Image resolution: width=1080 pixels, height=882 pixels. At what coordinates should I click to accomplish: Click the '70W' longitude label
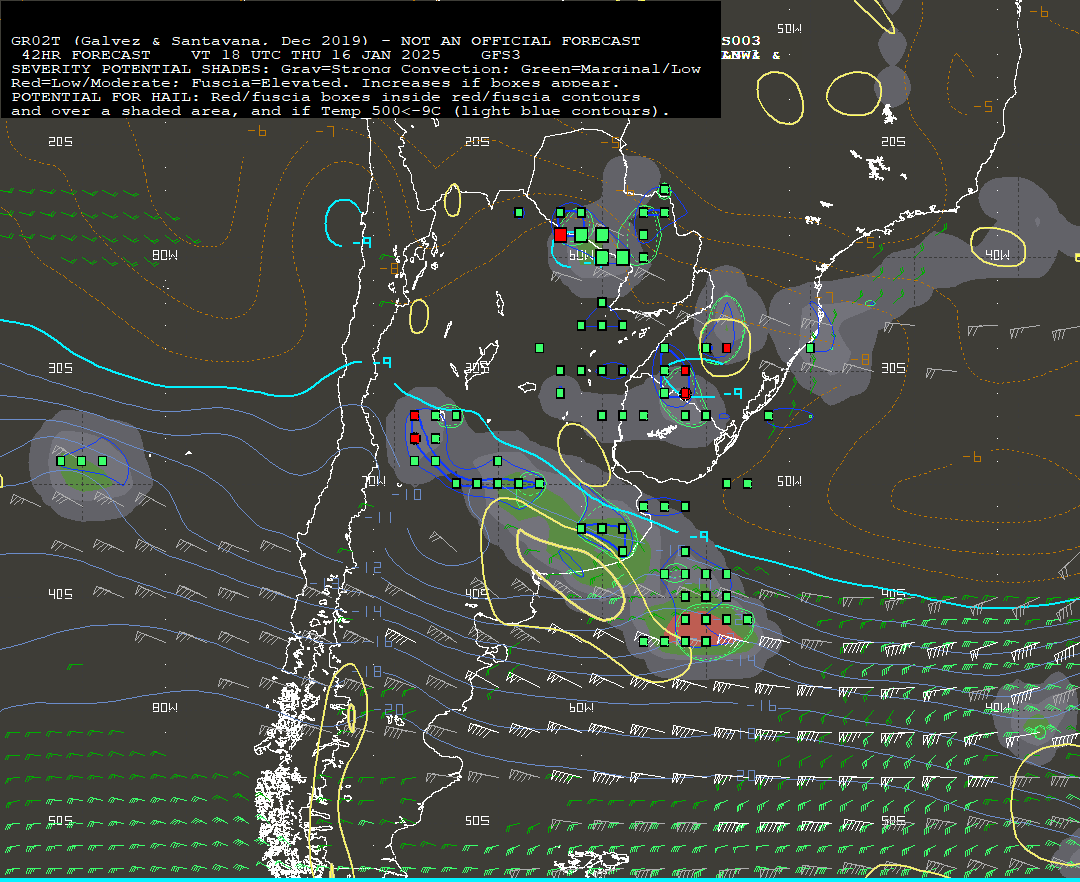point(374,481)
